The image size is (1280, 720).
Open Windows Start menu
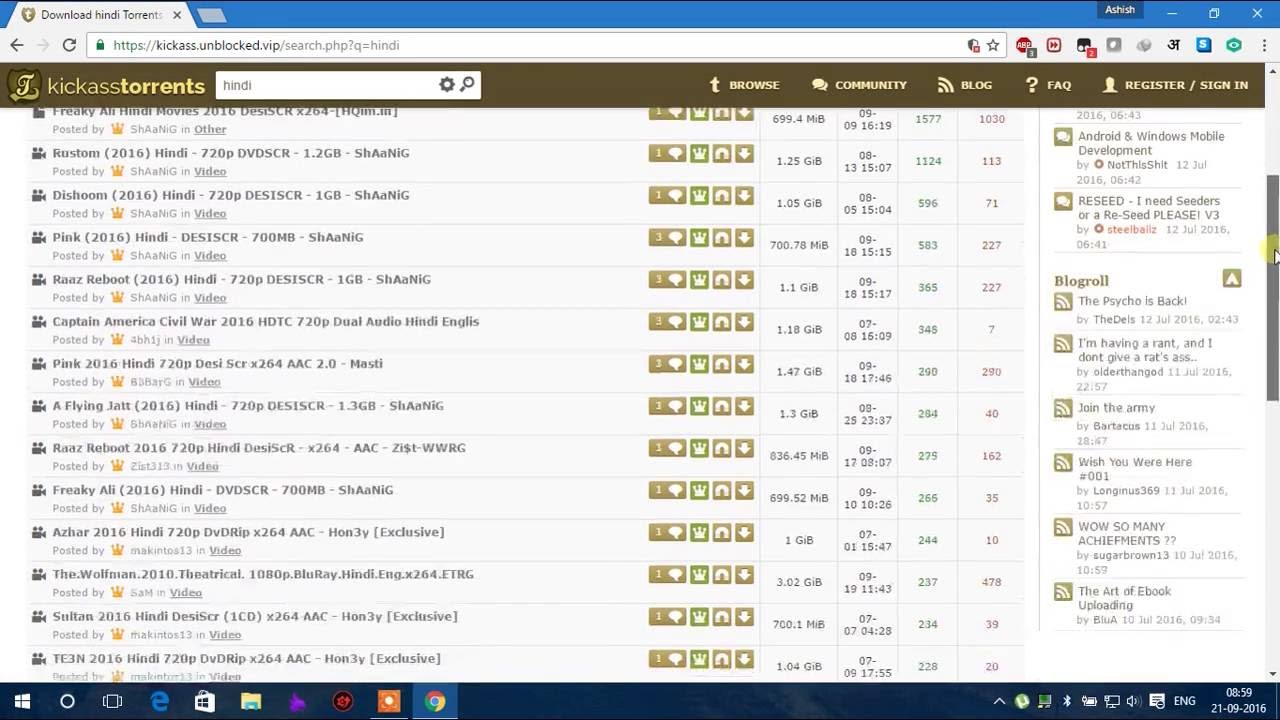click(22, 701)
